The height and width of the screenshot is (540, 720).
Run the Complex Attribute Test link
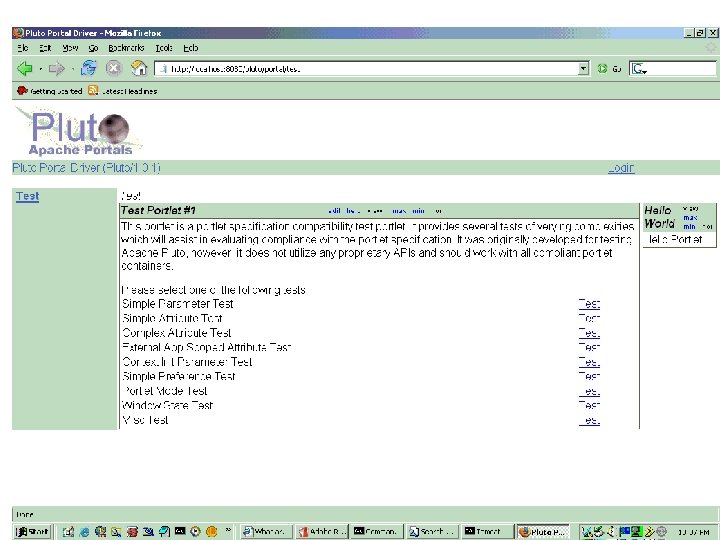click(x=589, y=333)
